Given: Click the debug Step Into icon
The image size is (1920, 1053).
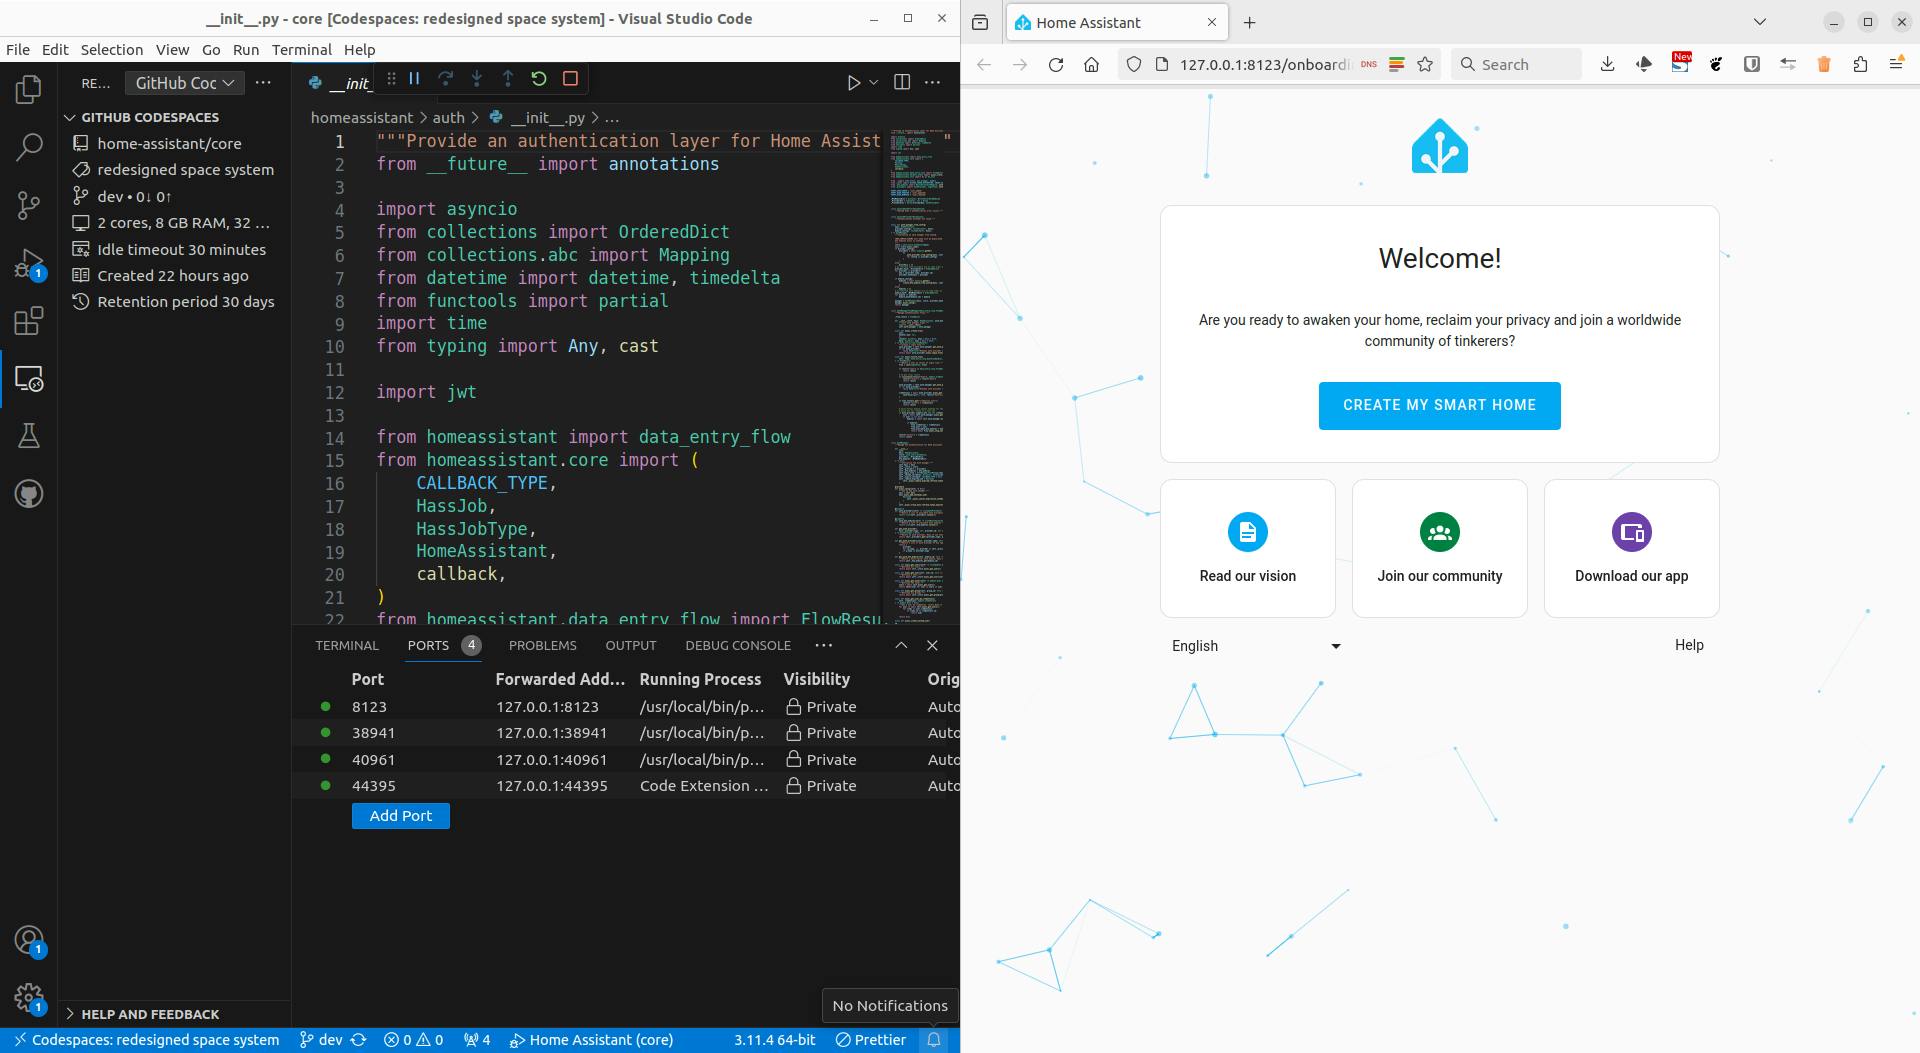Looking at the screenshot, I should (x=477, y=78).
